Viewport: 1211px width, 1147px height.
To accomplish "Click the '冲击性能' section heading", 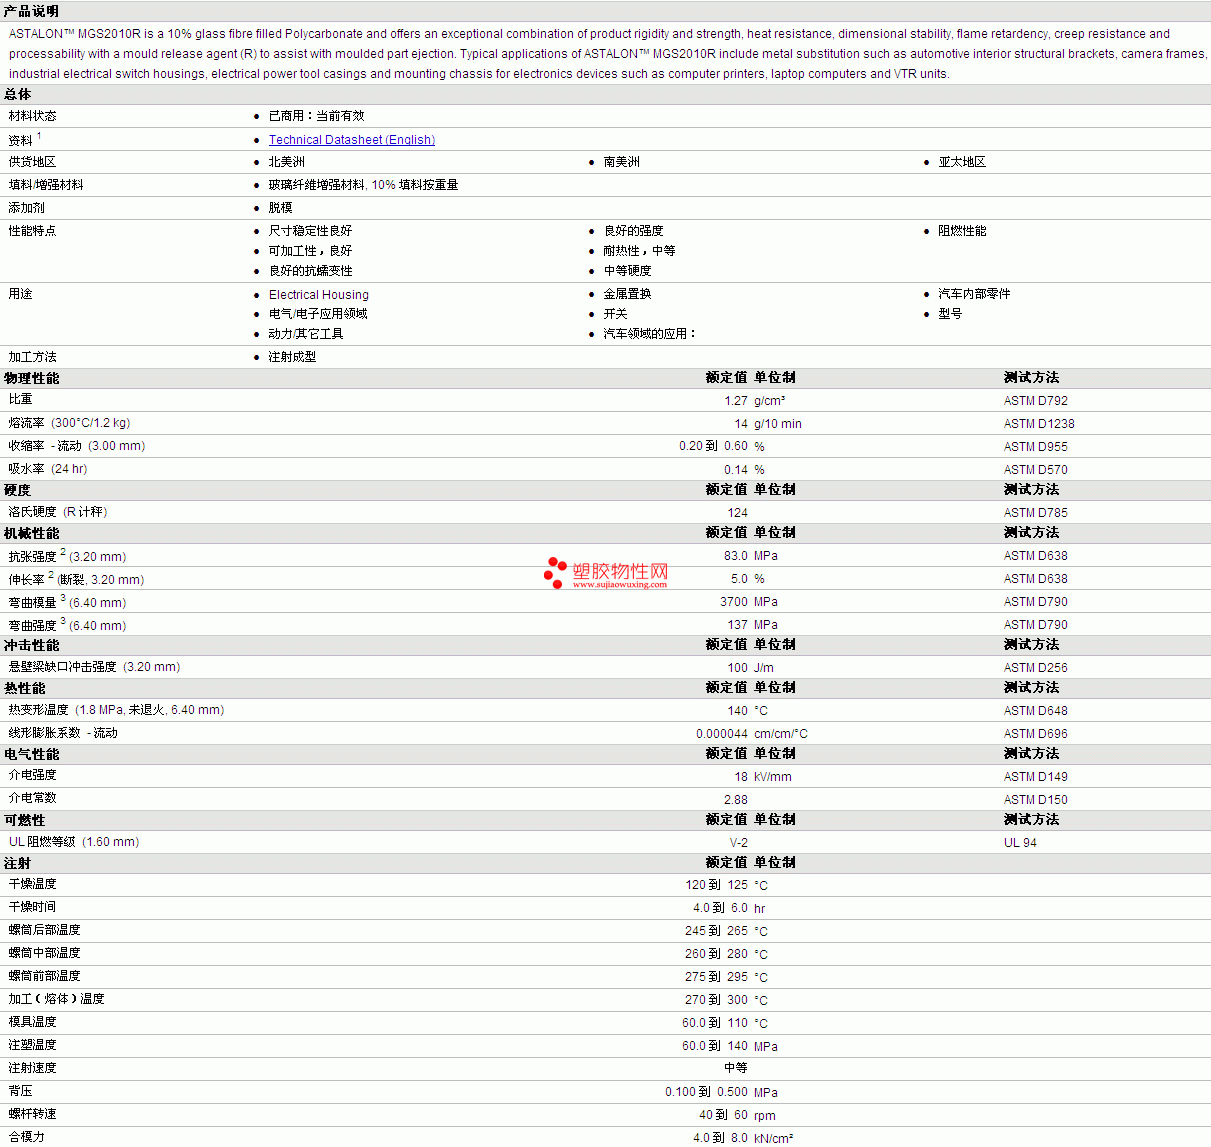I will (32, 645).
